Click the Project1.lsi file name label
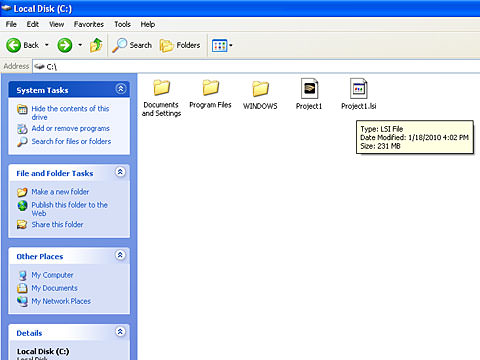The image size is (480, 360). click(359, 106)
